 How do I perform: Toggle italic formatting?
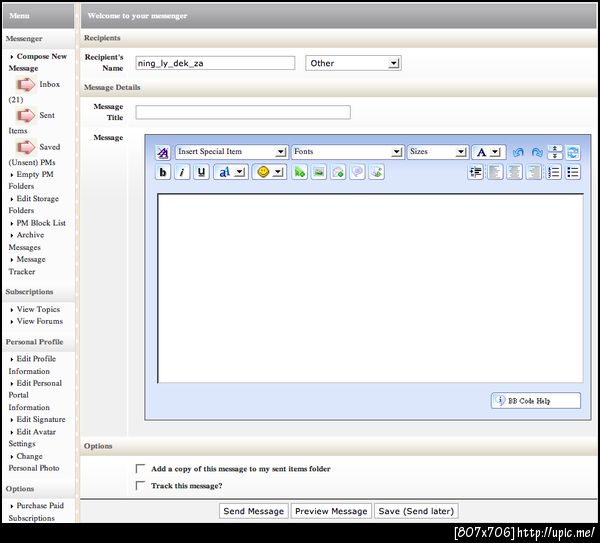pos(182,172)
